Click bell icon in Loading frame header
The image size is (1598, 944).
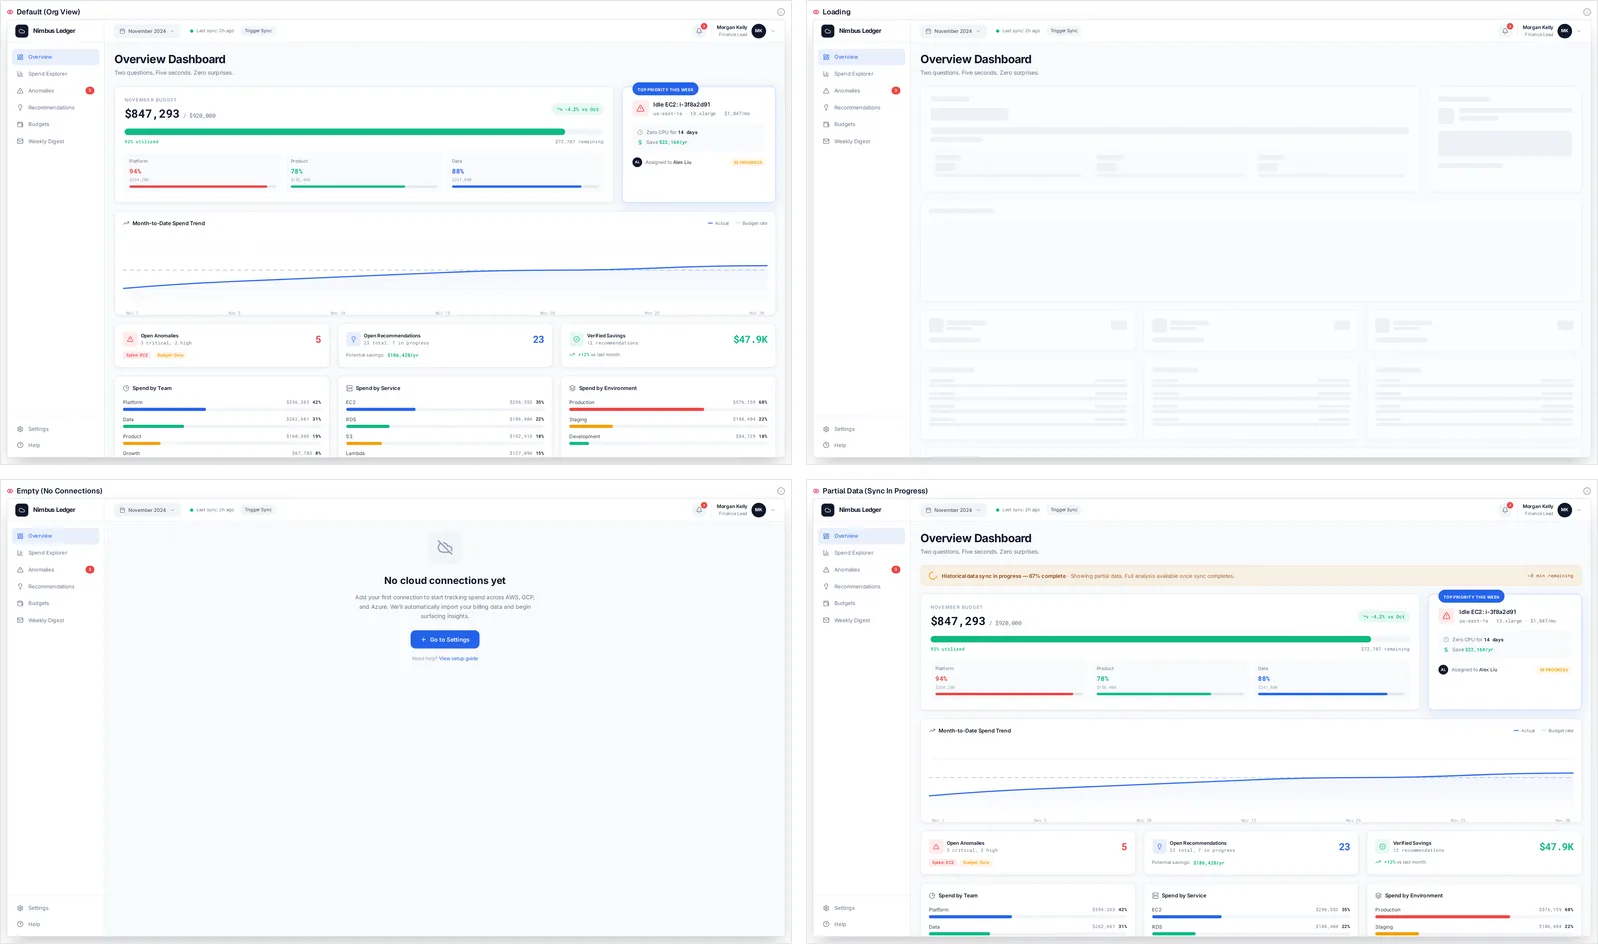[1506, 31]
